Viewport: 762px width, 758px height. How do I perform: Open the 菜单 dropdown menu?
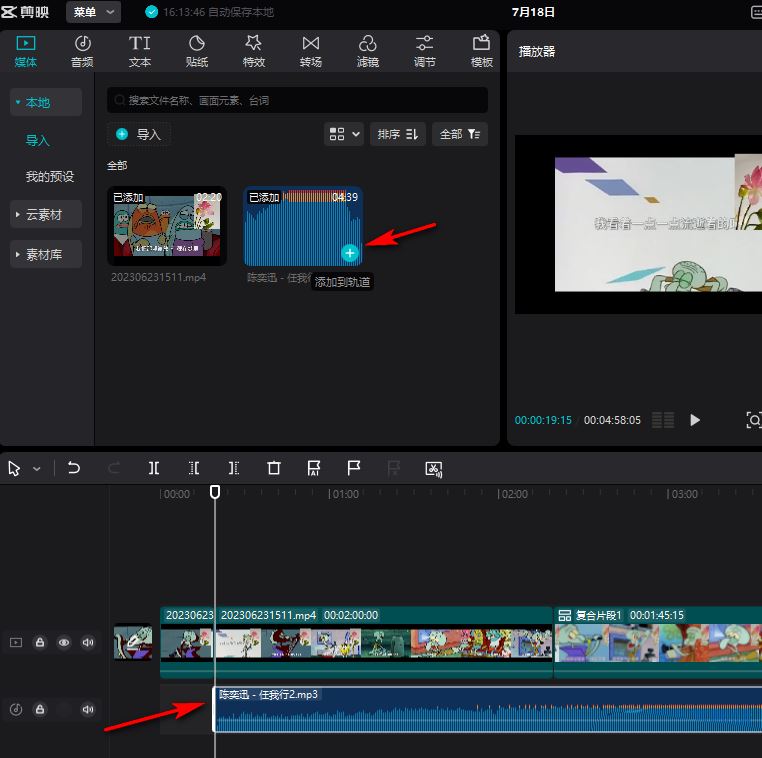tap(93, 12)
